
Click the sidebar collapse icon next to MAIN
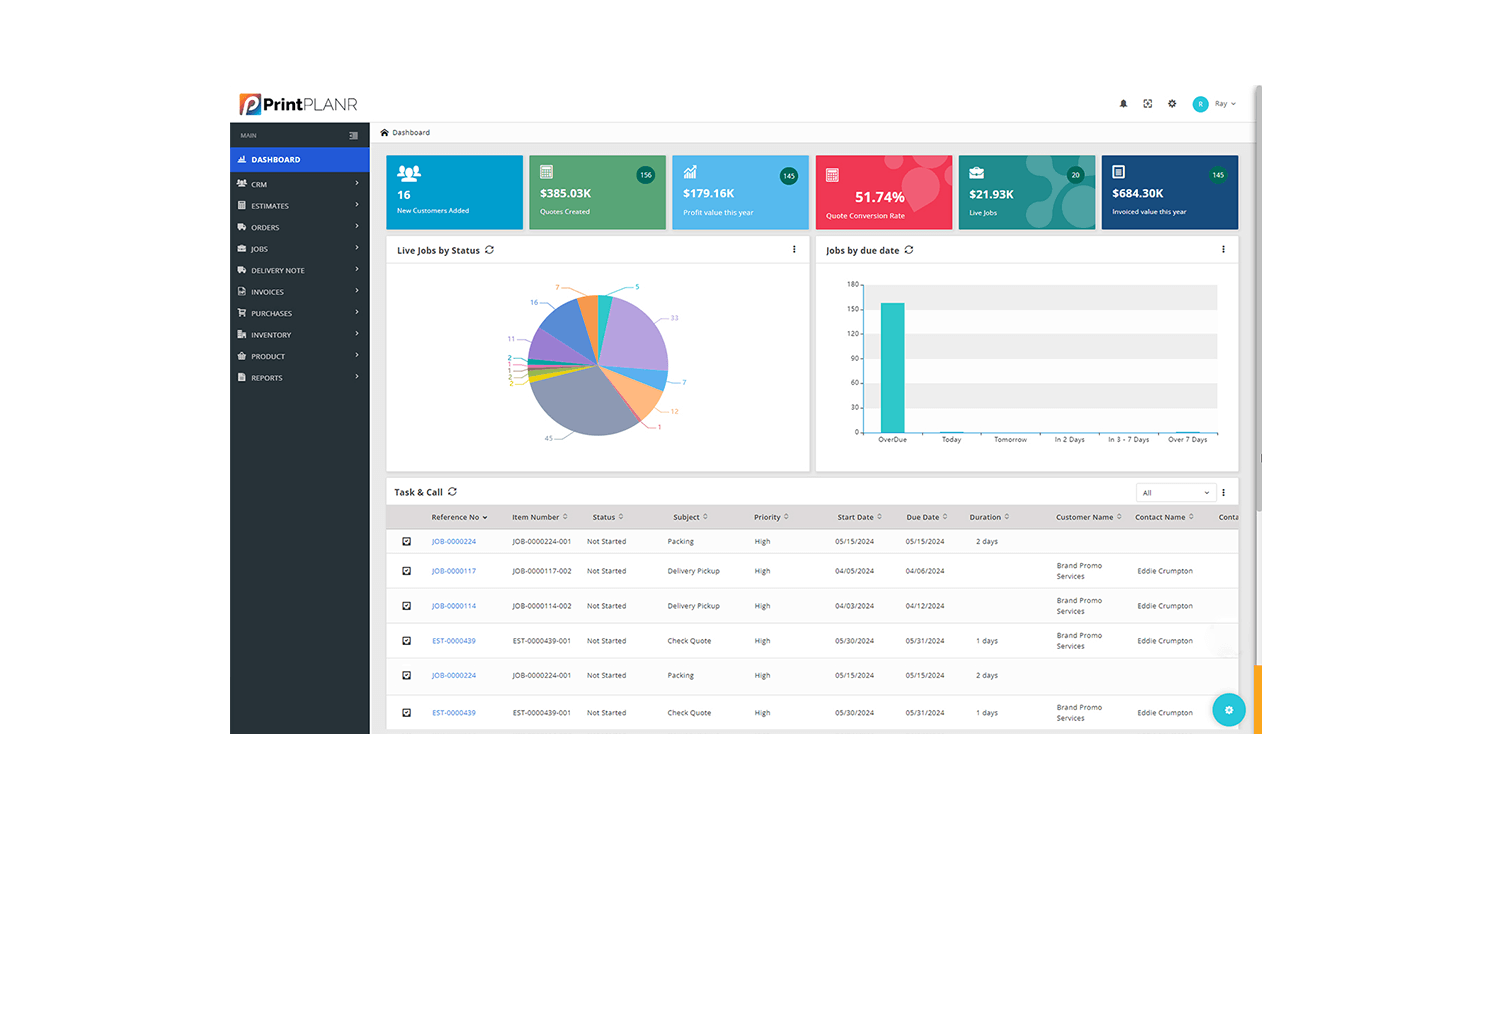coord(353,135)
